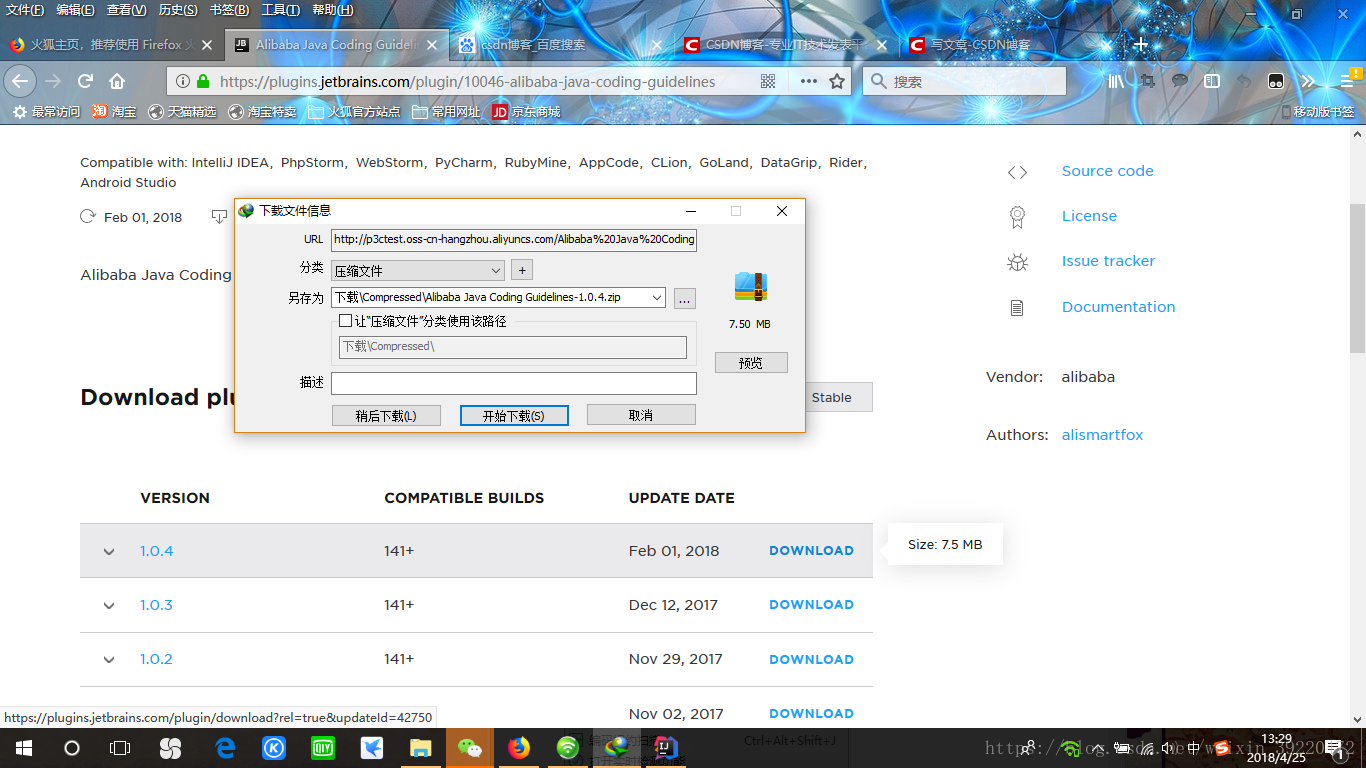The image size is (1366, 768).
Task: Open File Explorer from the taskbar
Action: pos(420,748)
